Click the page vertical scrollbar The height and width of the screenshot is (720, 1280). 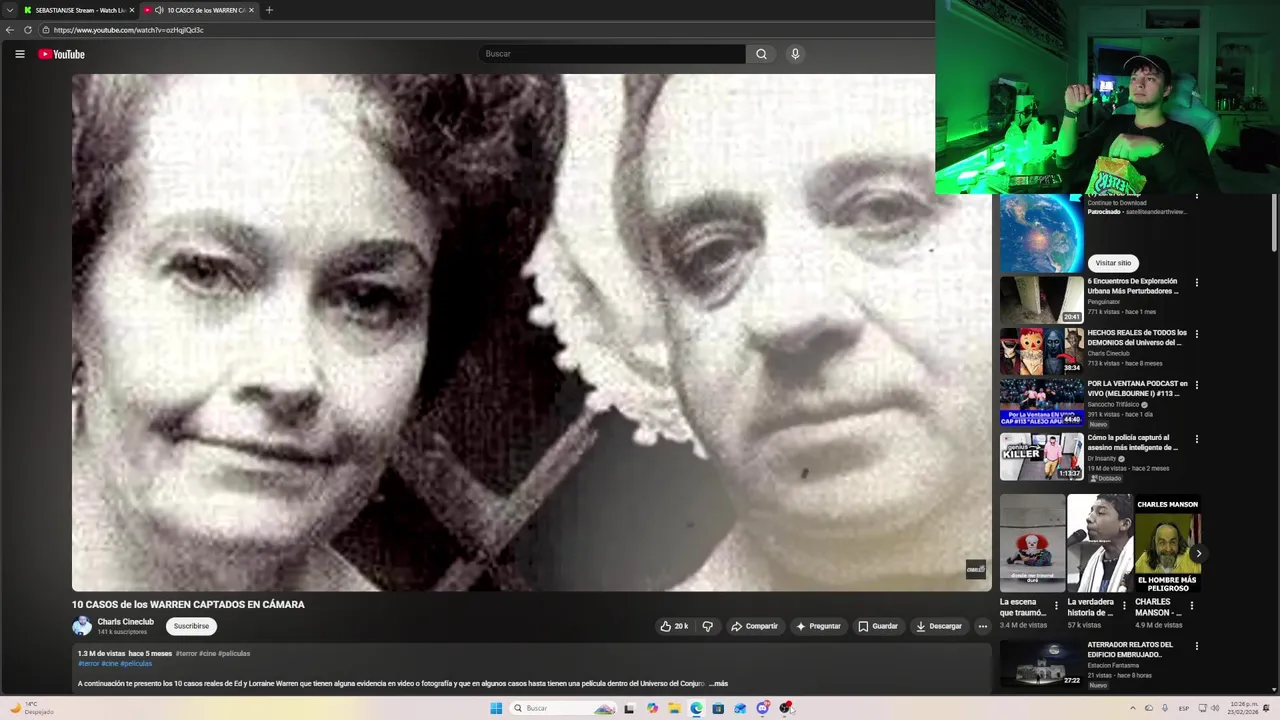[x=1274, y=223]
